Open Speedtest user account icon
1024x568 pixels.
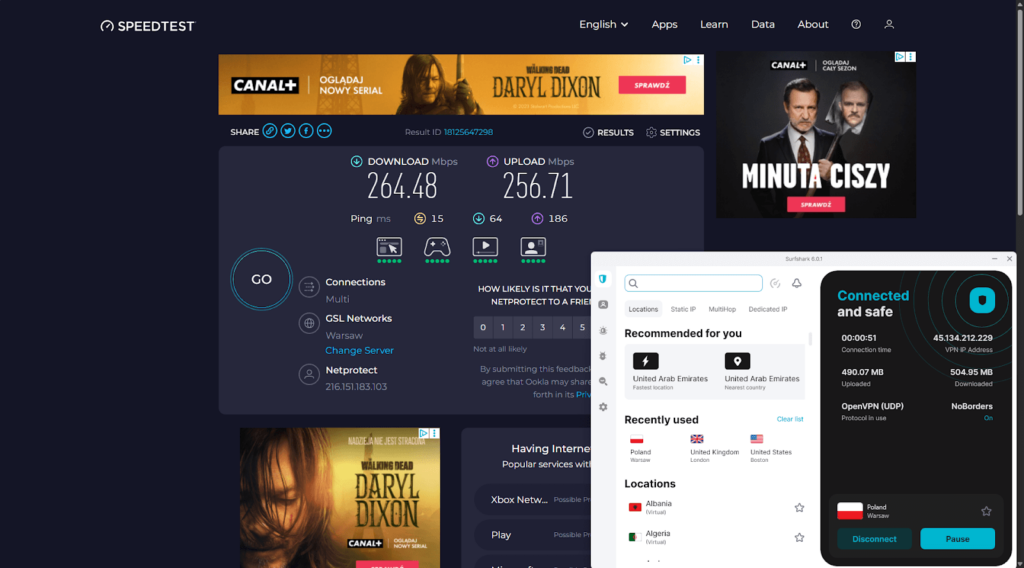click(x=889, y=24)
